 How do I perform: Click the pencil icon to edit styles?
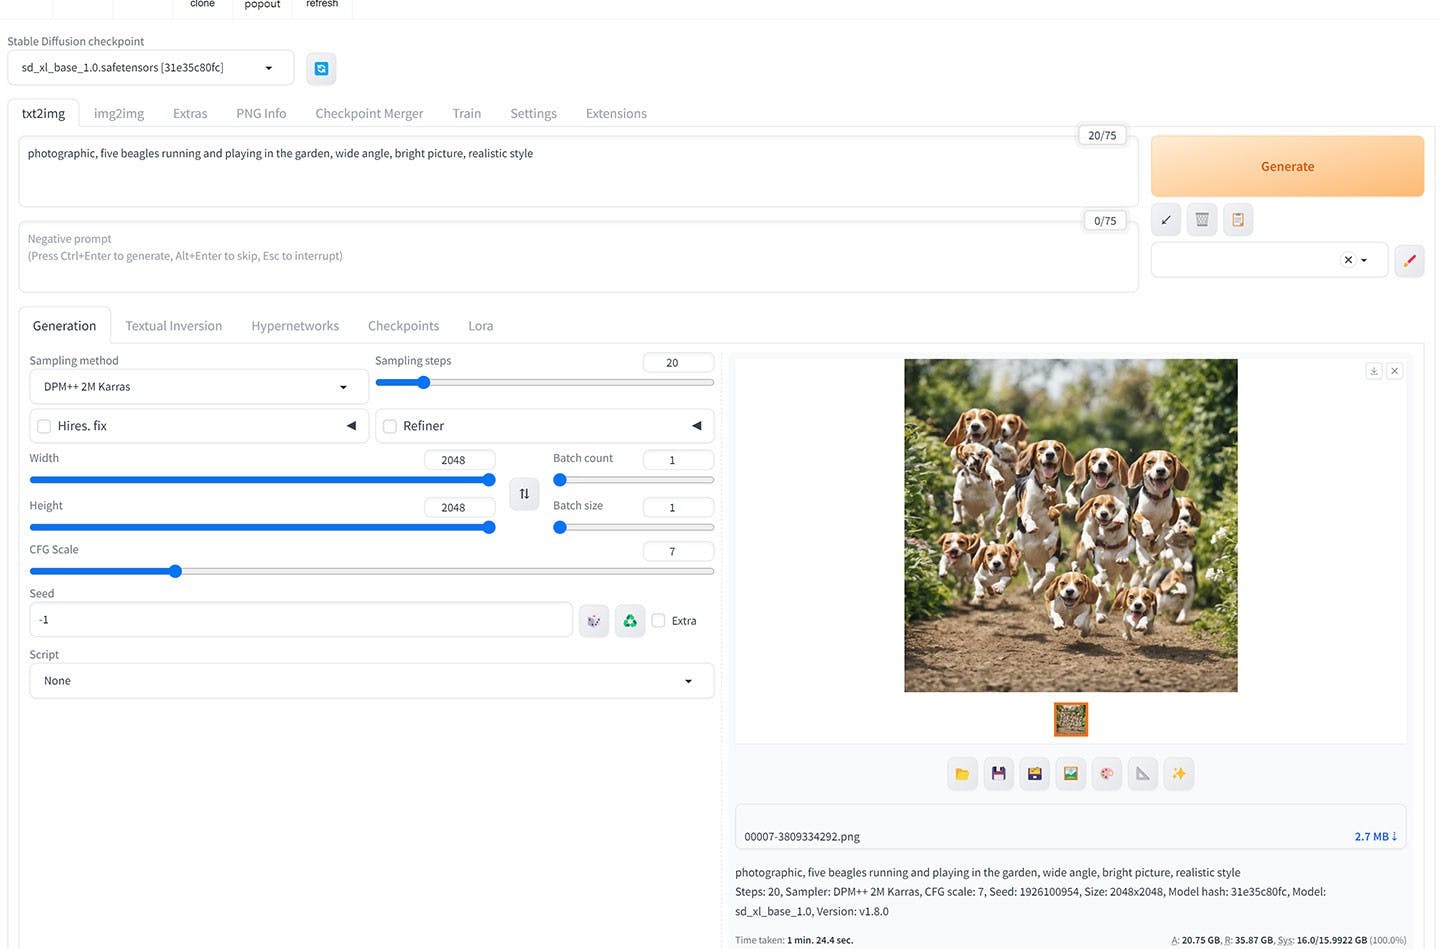click(x=1409, y=260)
